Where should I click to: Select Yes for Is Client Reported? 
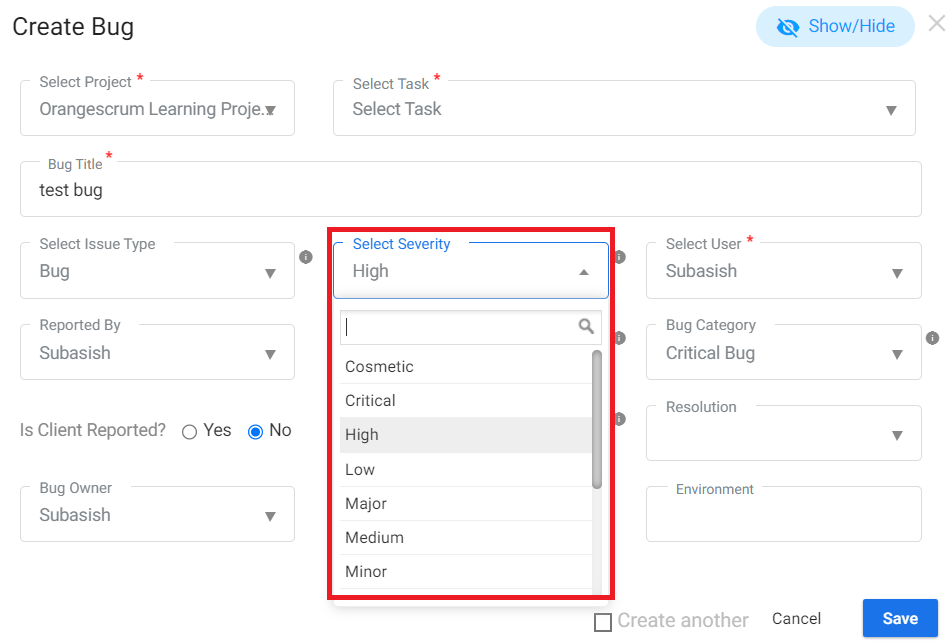[x=189, y=432]
